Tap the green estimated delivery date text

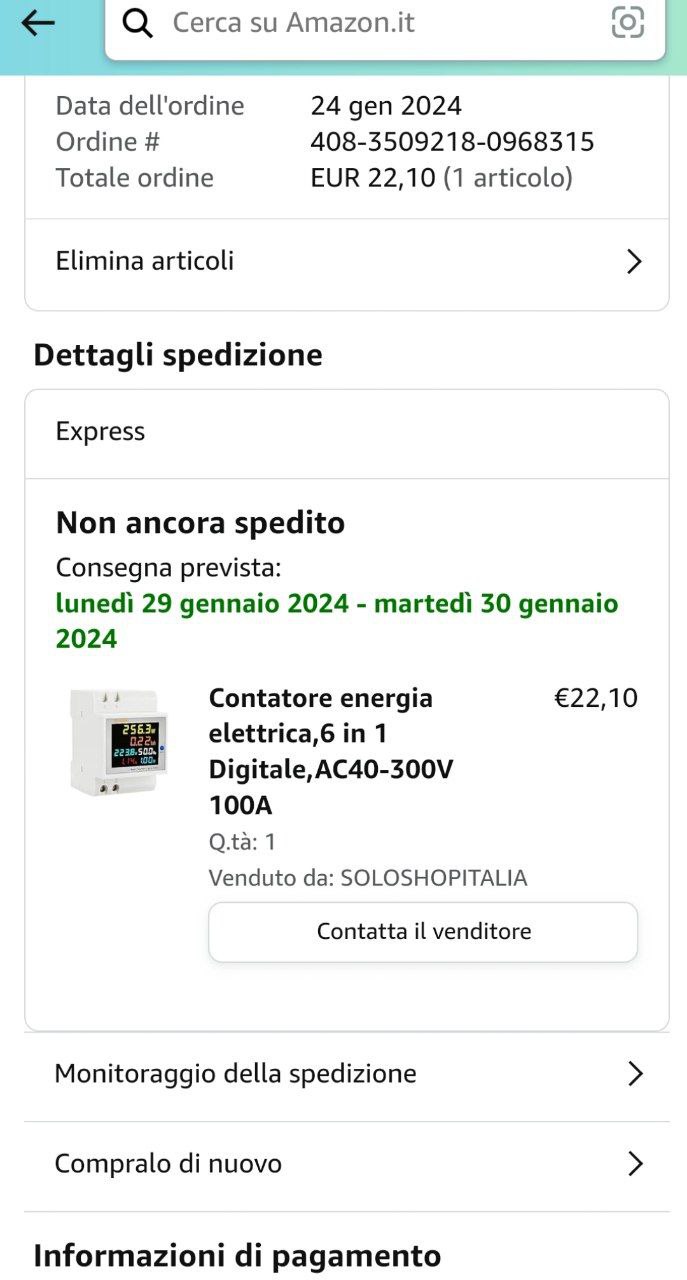pyautogui.click(x=337, y=621)
